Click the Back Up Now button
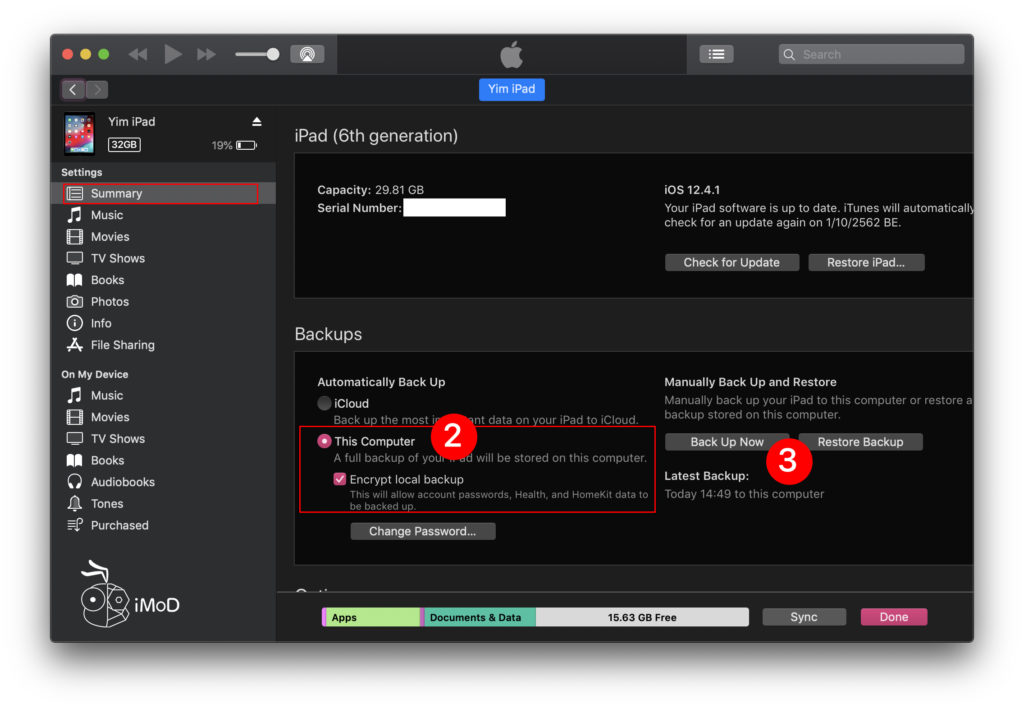This screenshot has width=1024, height=709. coord(727,442)
